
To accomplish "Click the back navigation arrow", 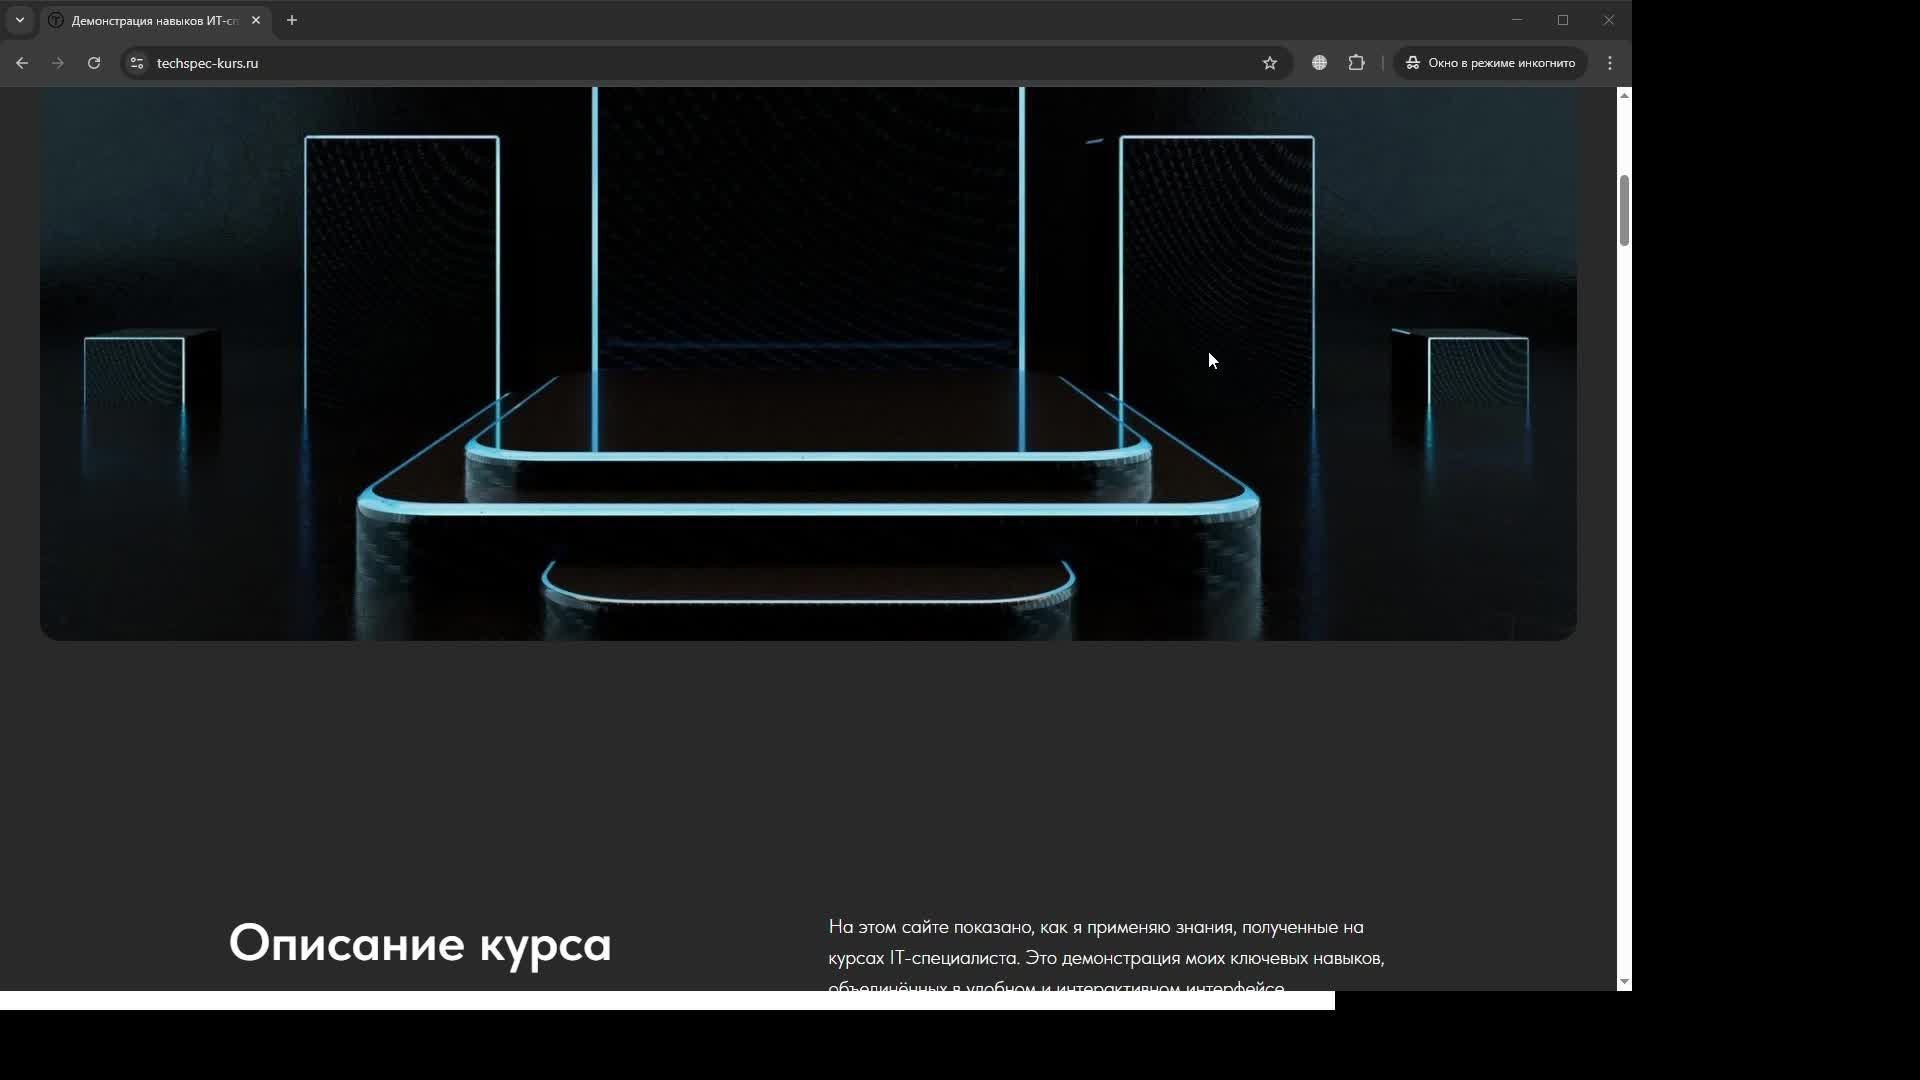I will click(x=22, y=63).
